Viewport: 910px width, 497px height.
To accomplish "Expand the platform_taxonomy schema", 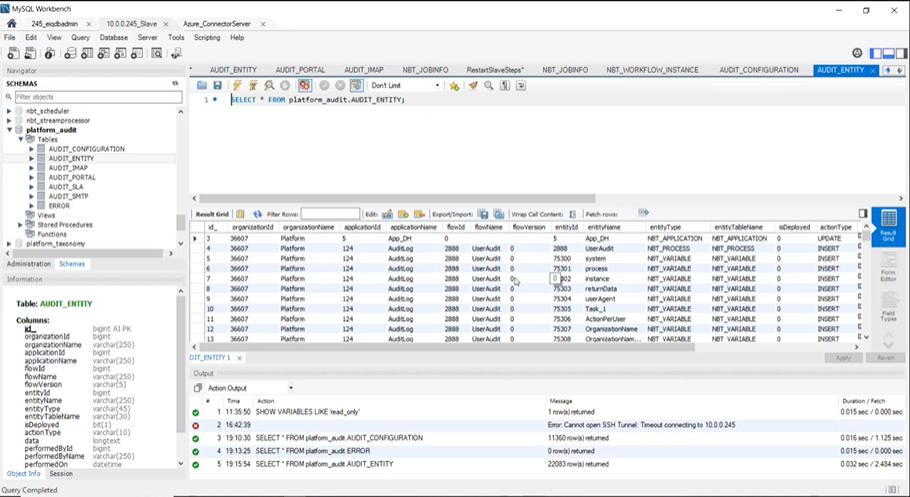I will 9,244.
